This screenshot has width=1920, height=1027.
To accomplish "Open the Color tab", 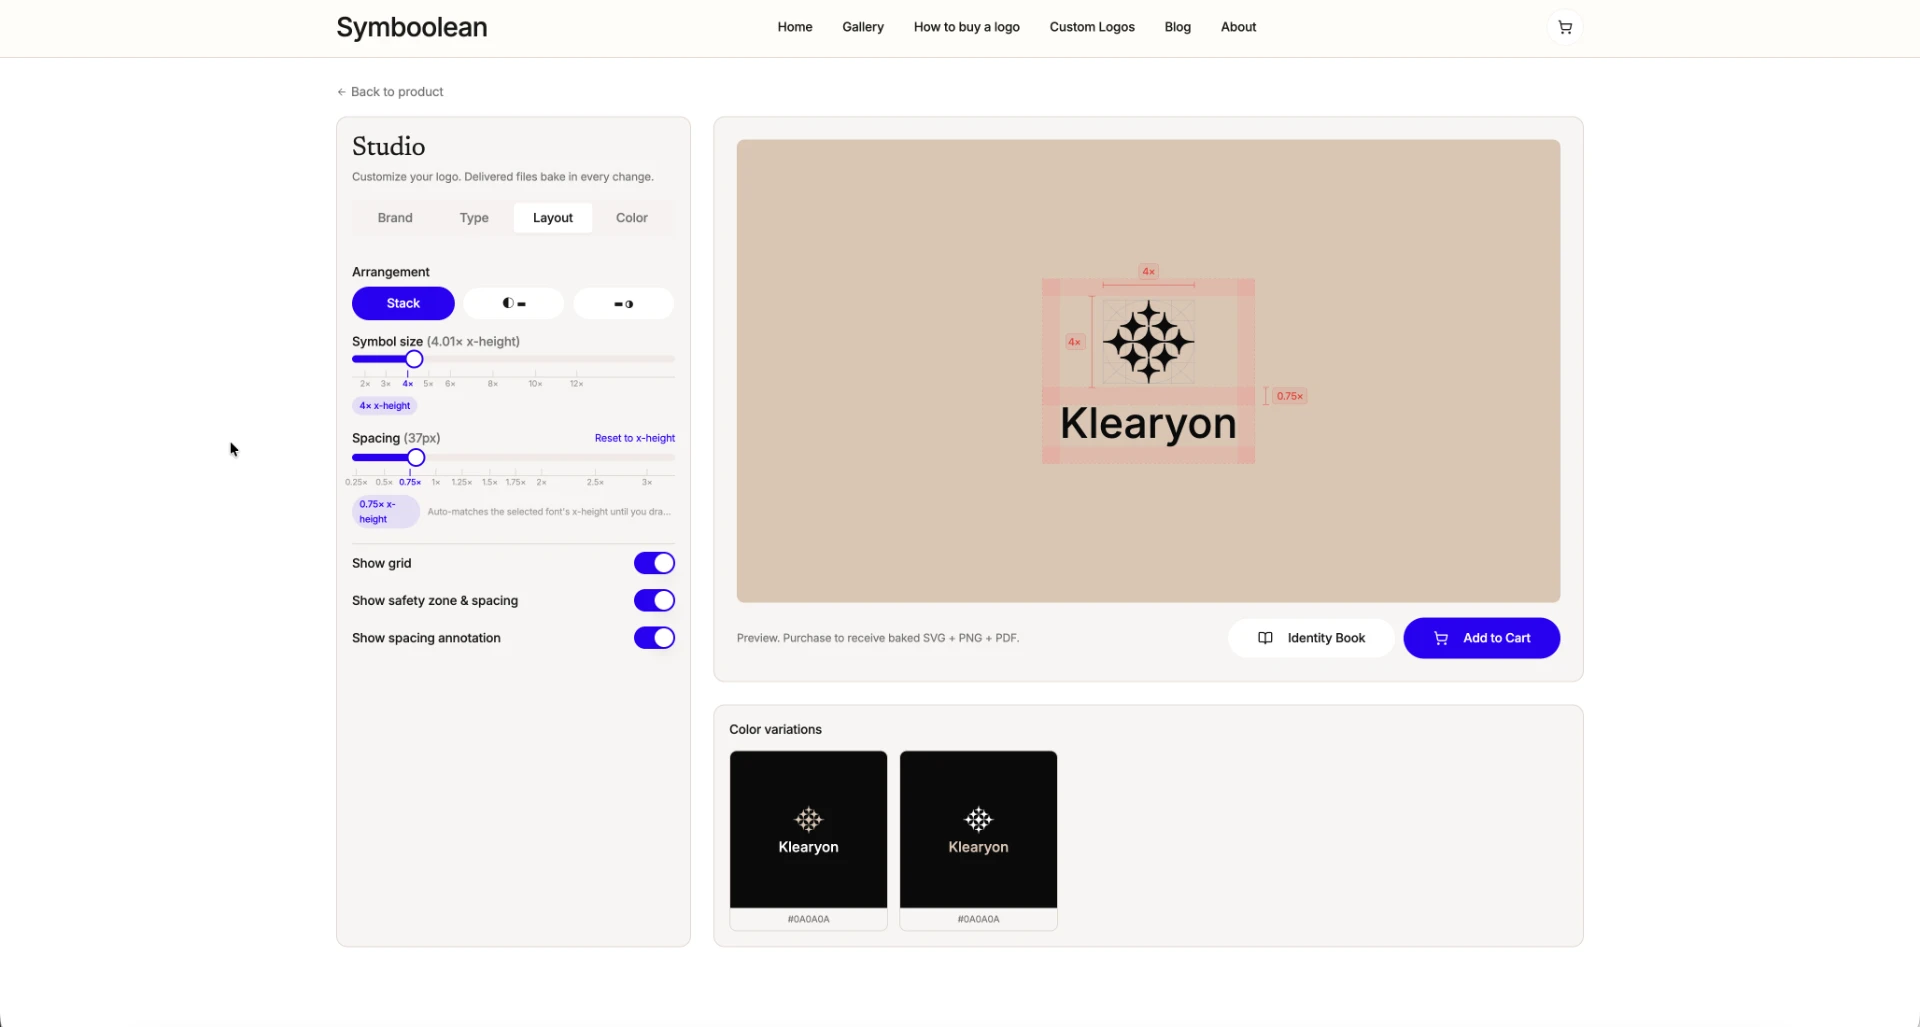I will pos(632,218).
